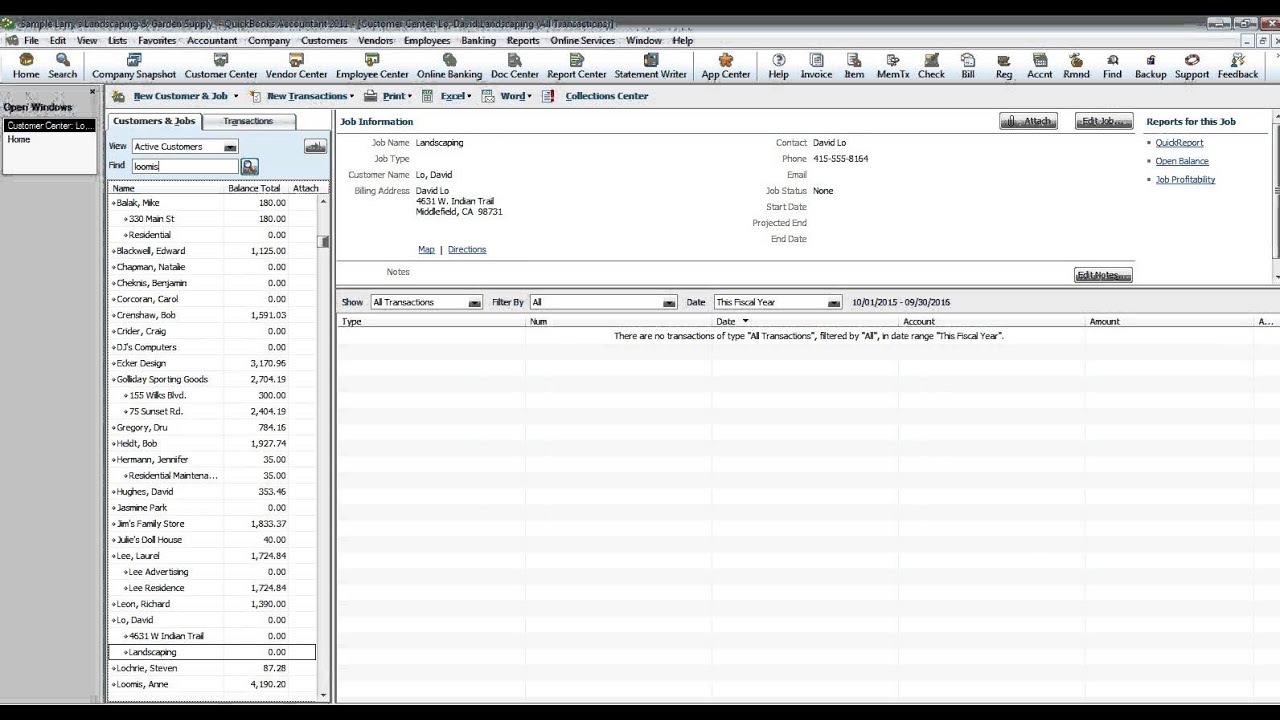Viewport: 1280px width, 720px height.
Task: Open Doc Center toolbar icon
Action: tap(515, 66)
